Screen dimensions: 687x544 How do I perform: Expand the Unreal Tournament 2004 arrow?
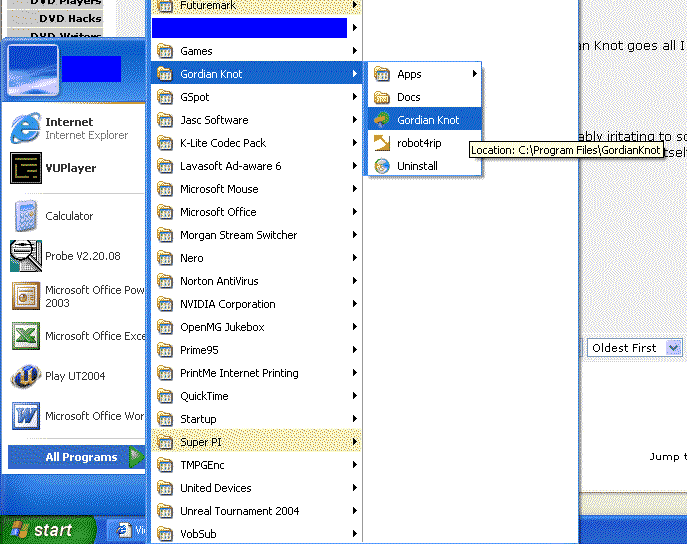coord(354,511)
